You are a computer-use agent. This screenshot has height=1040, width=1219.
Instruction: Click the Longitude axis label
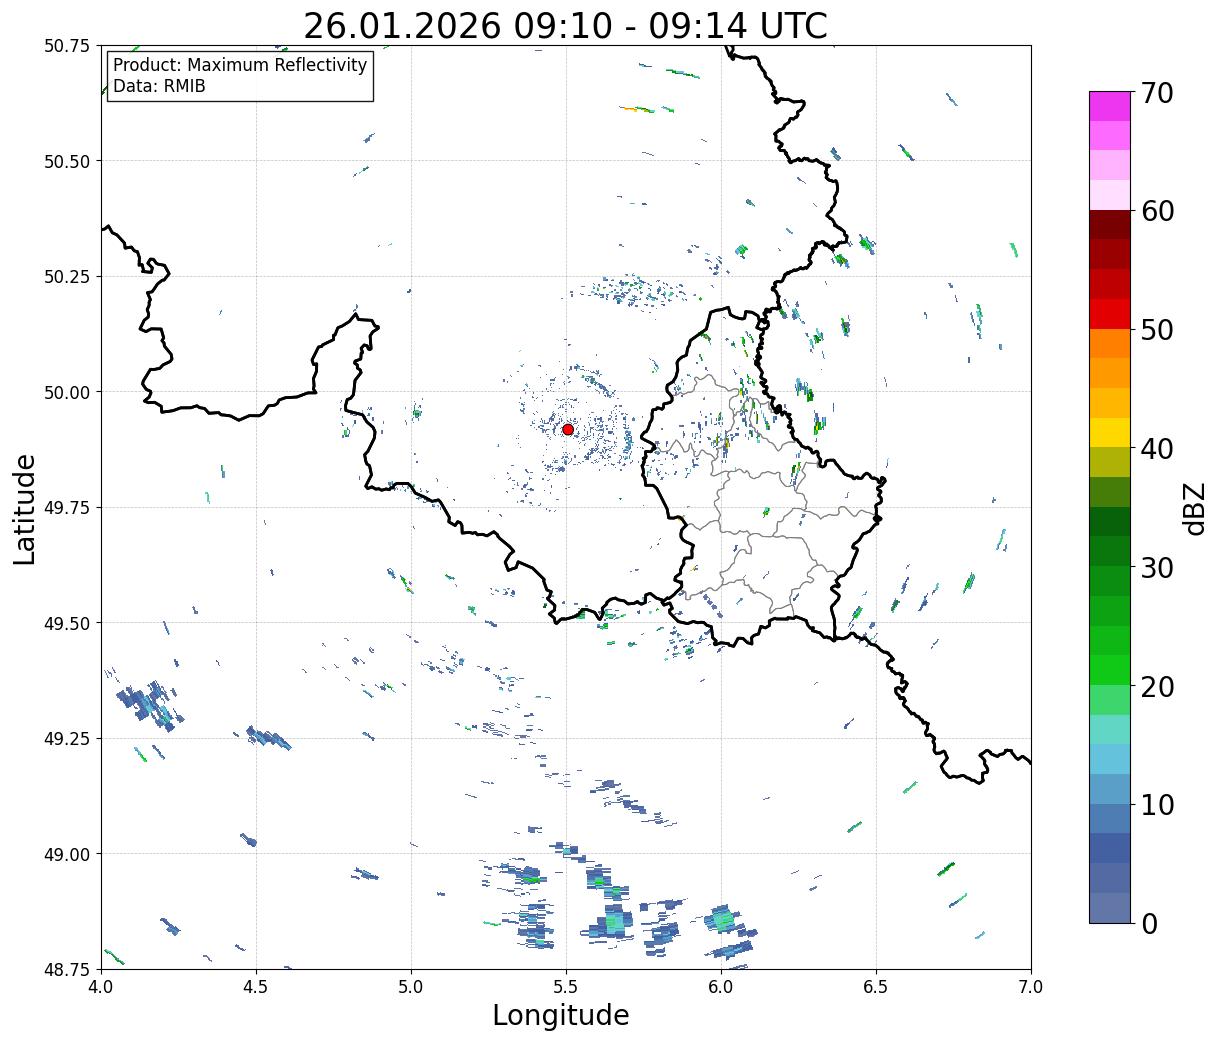(561, 1015)
